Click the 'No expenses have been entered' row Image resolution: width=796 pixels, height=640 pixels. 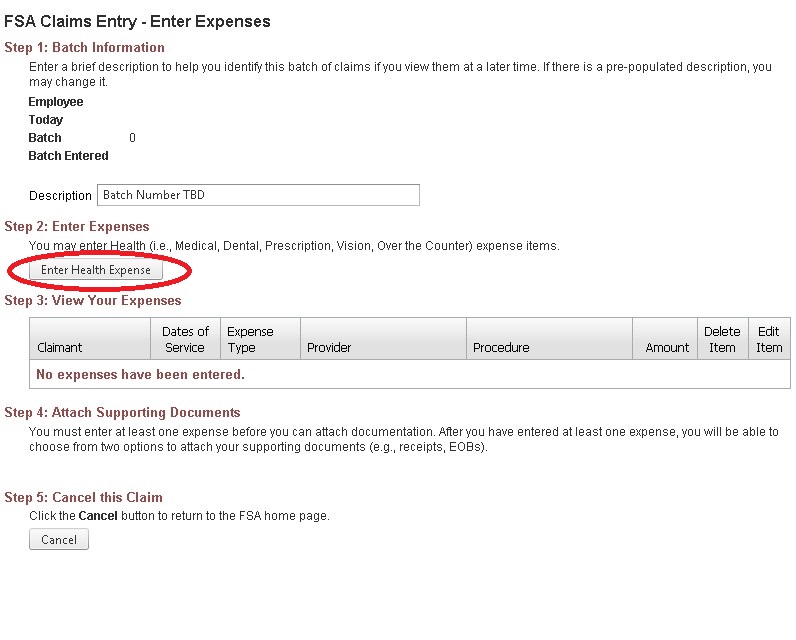pyautogui.click(x=140, y=375)
